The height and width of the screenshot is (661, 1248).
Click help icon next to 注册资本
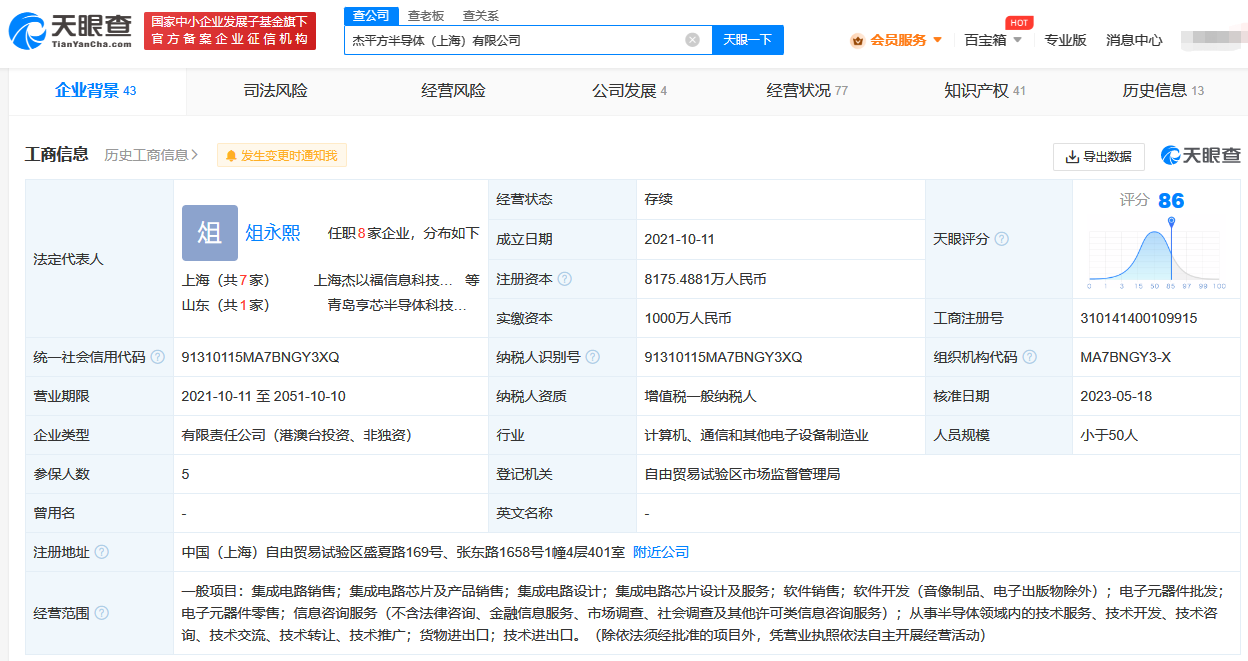[x=564, y=279]
